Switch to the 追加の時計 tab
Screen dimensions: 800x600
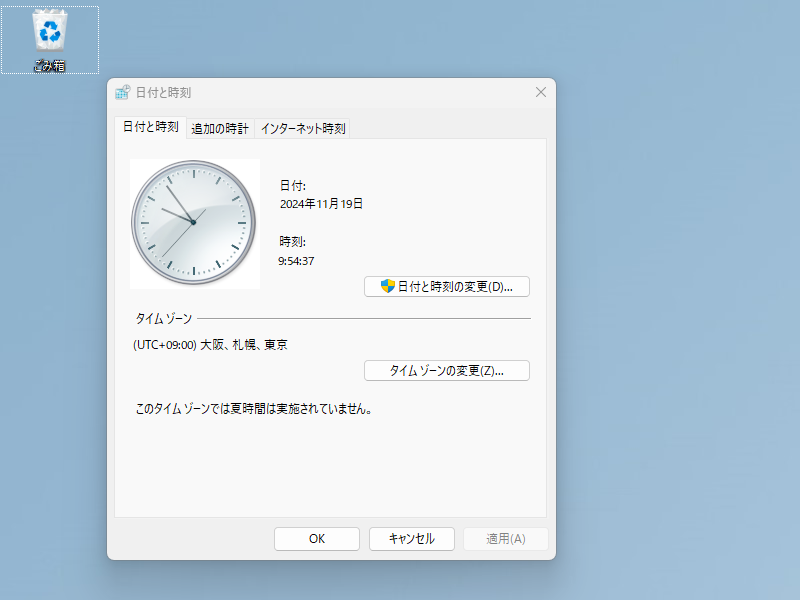220,128
